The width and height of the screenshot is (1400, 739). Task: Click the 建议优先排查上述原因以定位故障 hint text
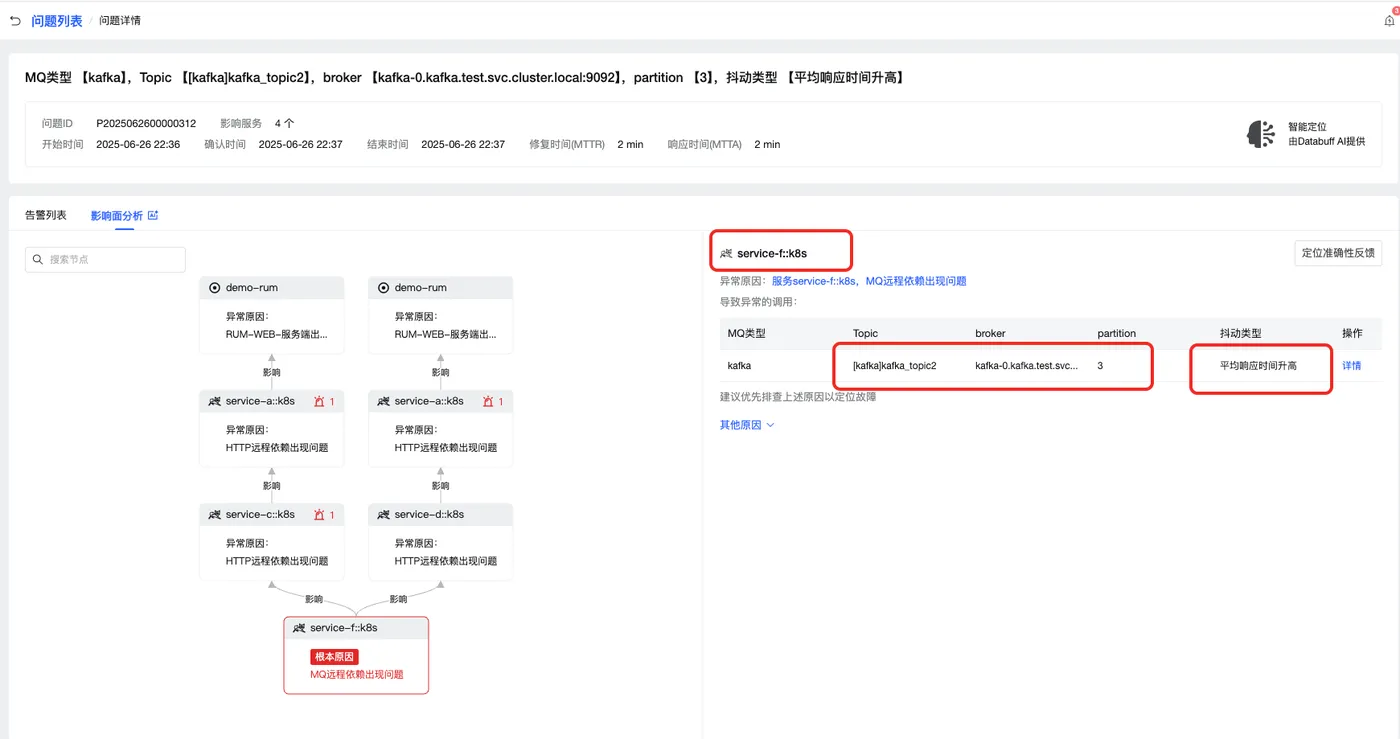(799, 397)
